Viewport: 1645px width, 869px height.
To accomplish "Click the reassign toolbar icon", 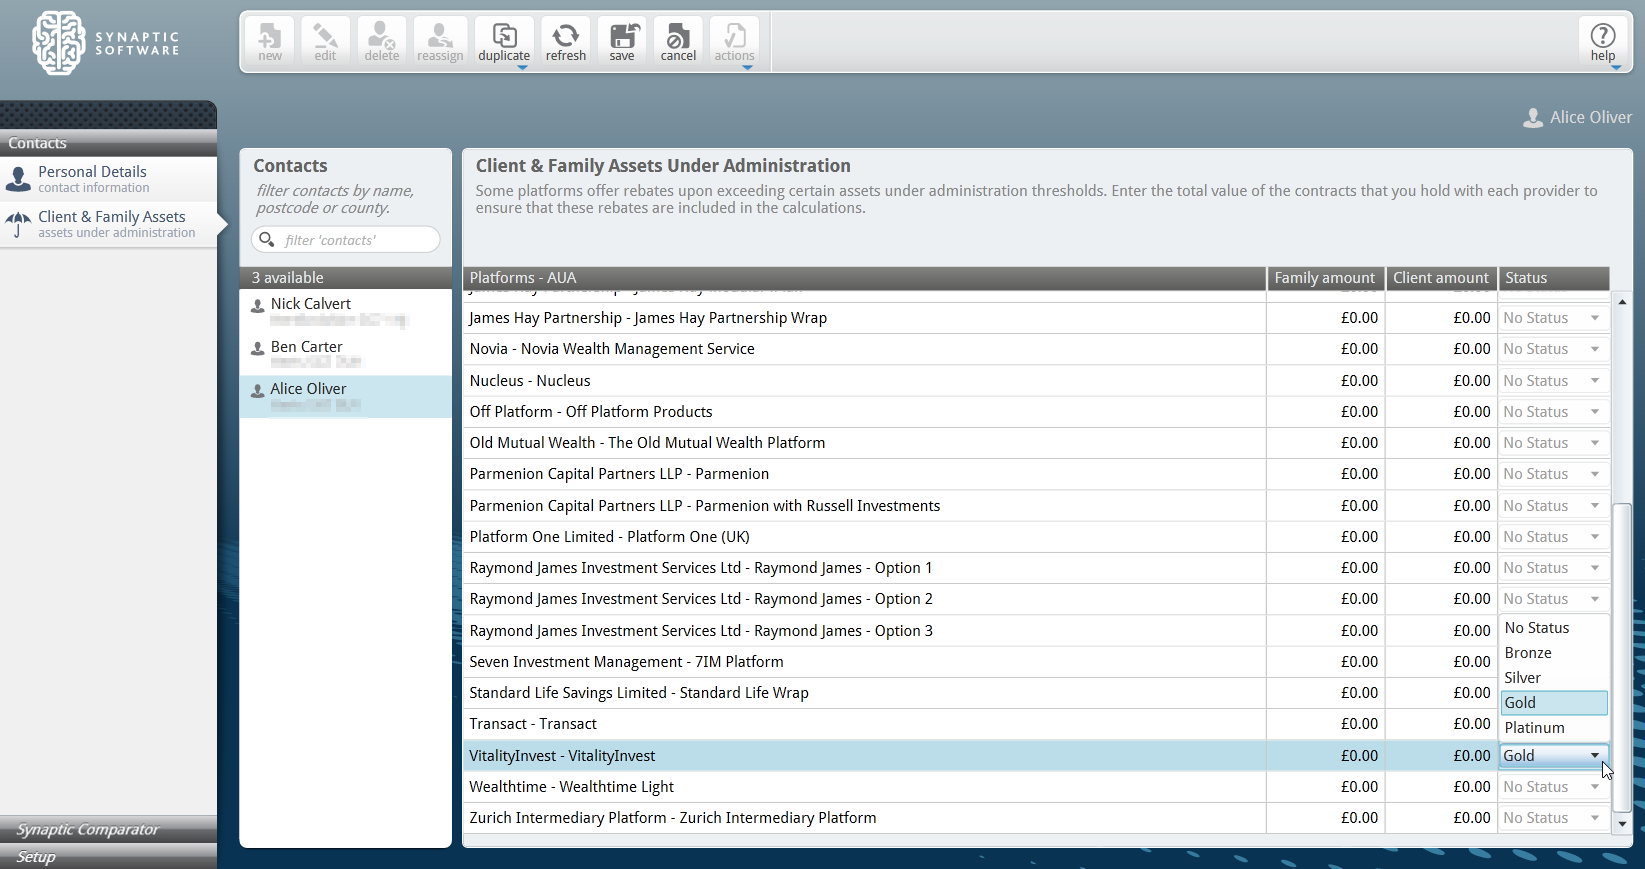I will coord(440,41).
